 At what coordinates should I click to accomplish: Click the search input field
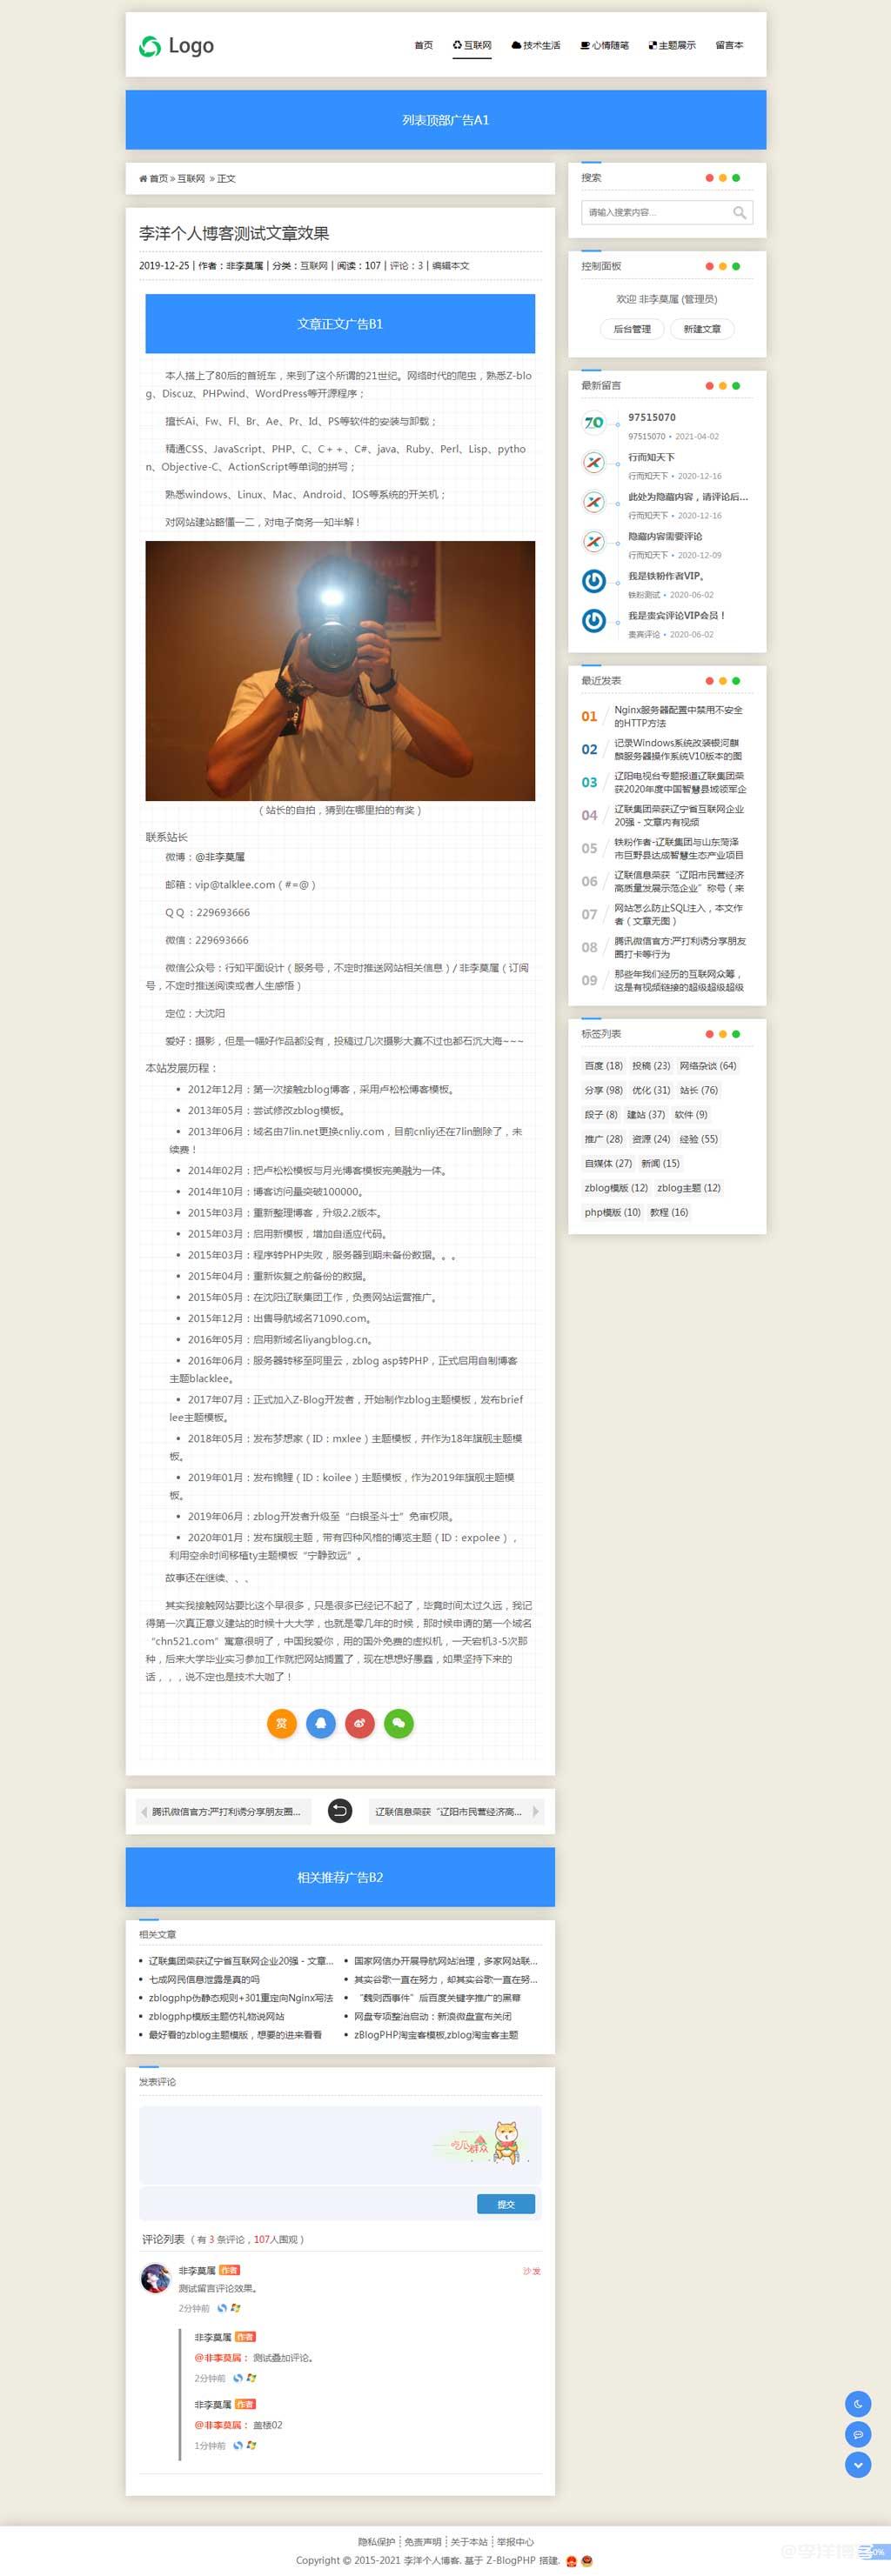[657, 213]
